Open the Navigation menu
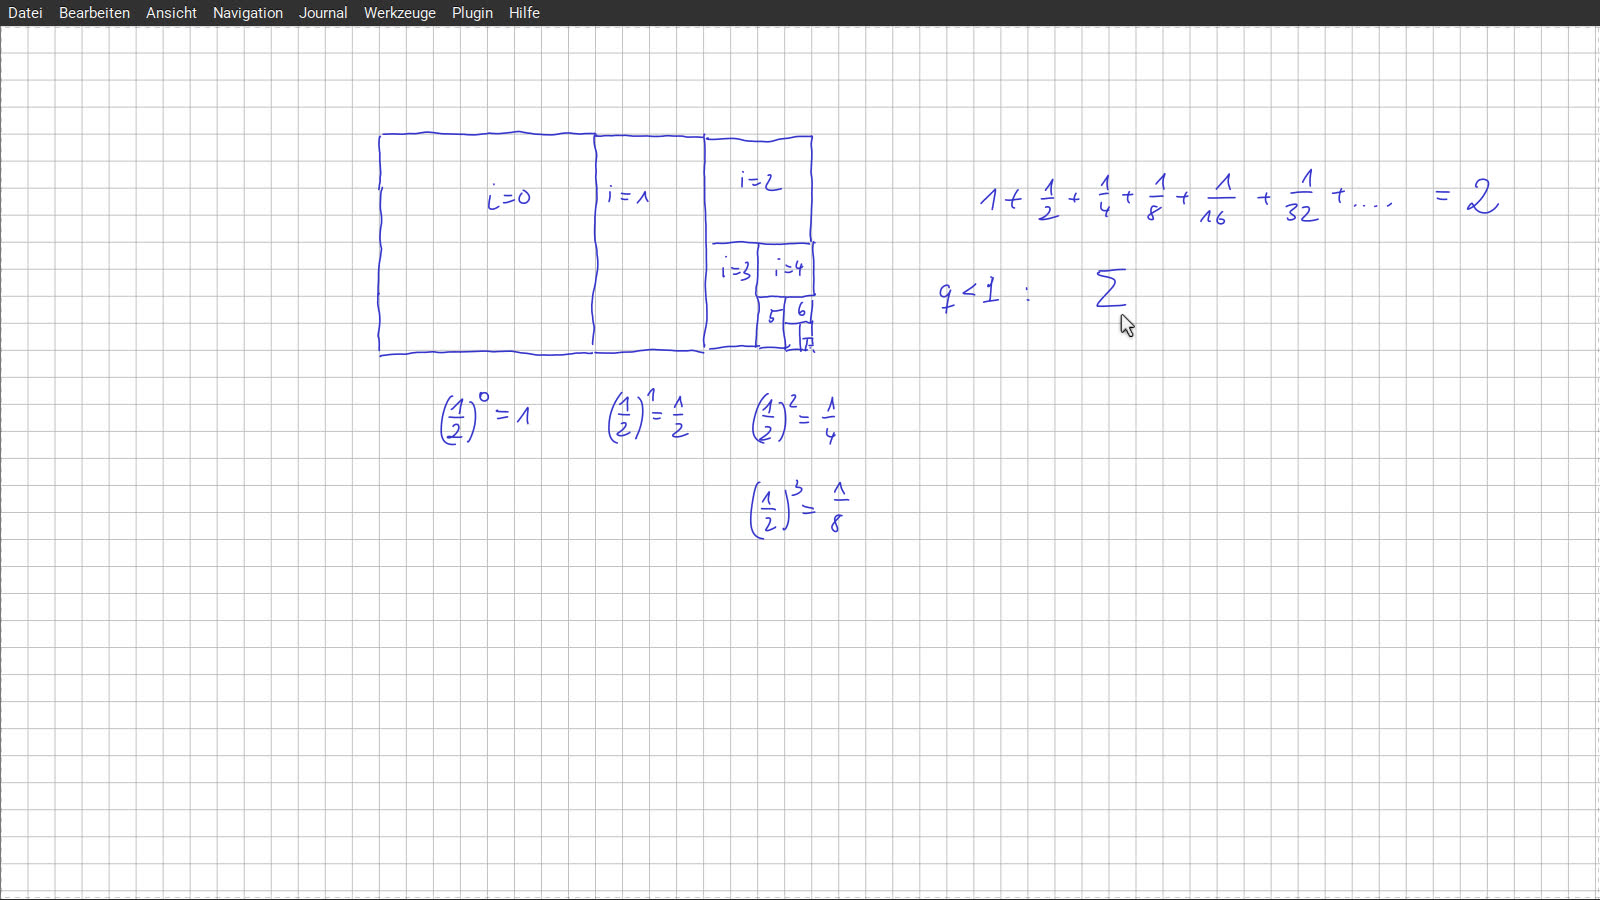1600x900 pixels. [248, 13]
